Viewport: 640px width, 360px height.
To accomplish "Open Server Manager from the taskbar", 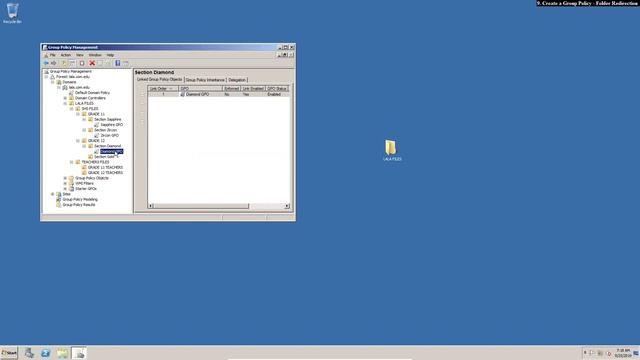I will [29, 353].
